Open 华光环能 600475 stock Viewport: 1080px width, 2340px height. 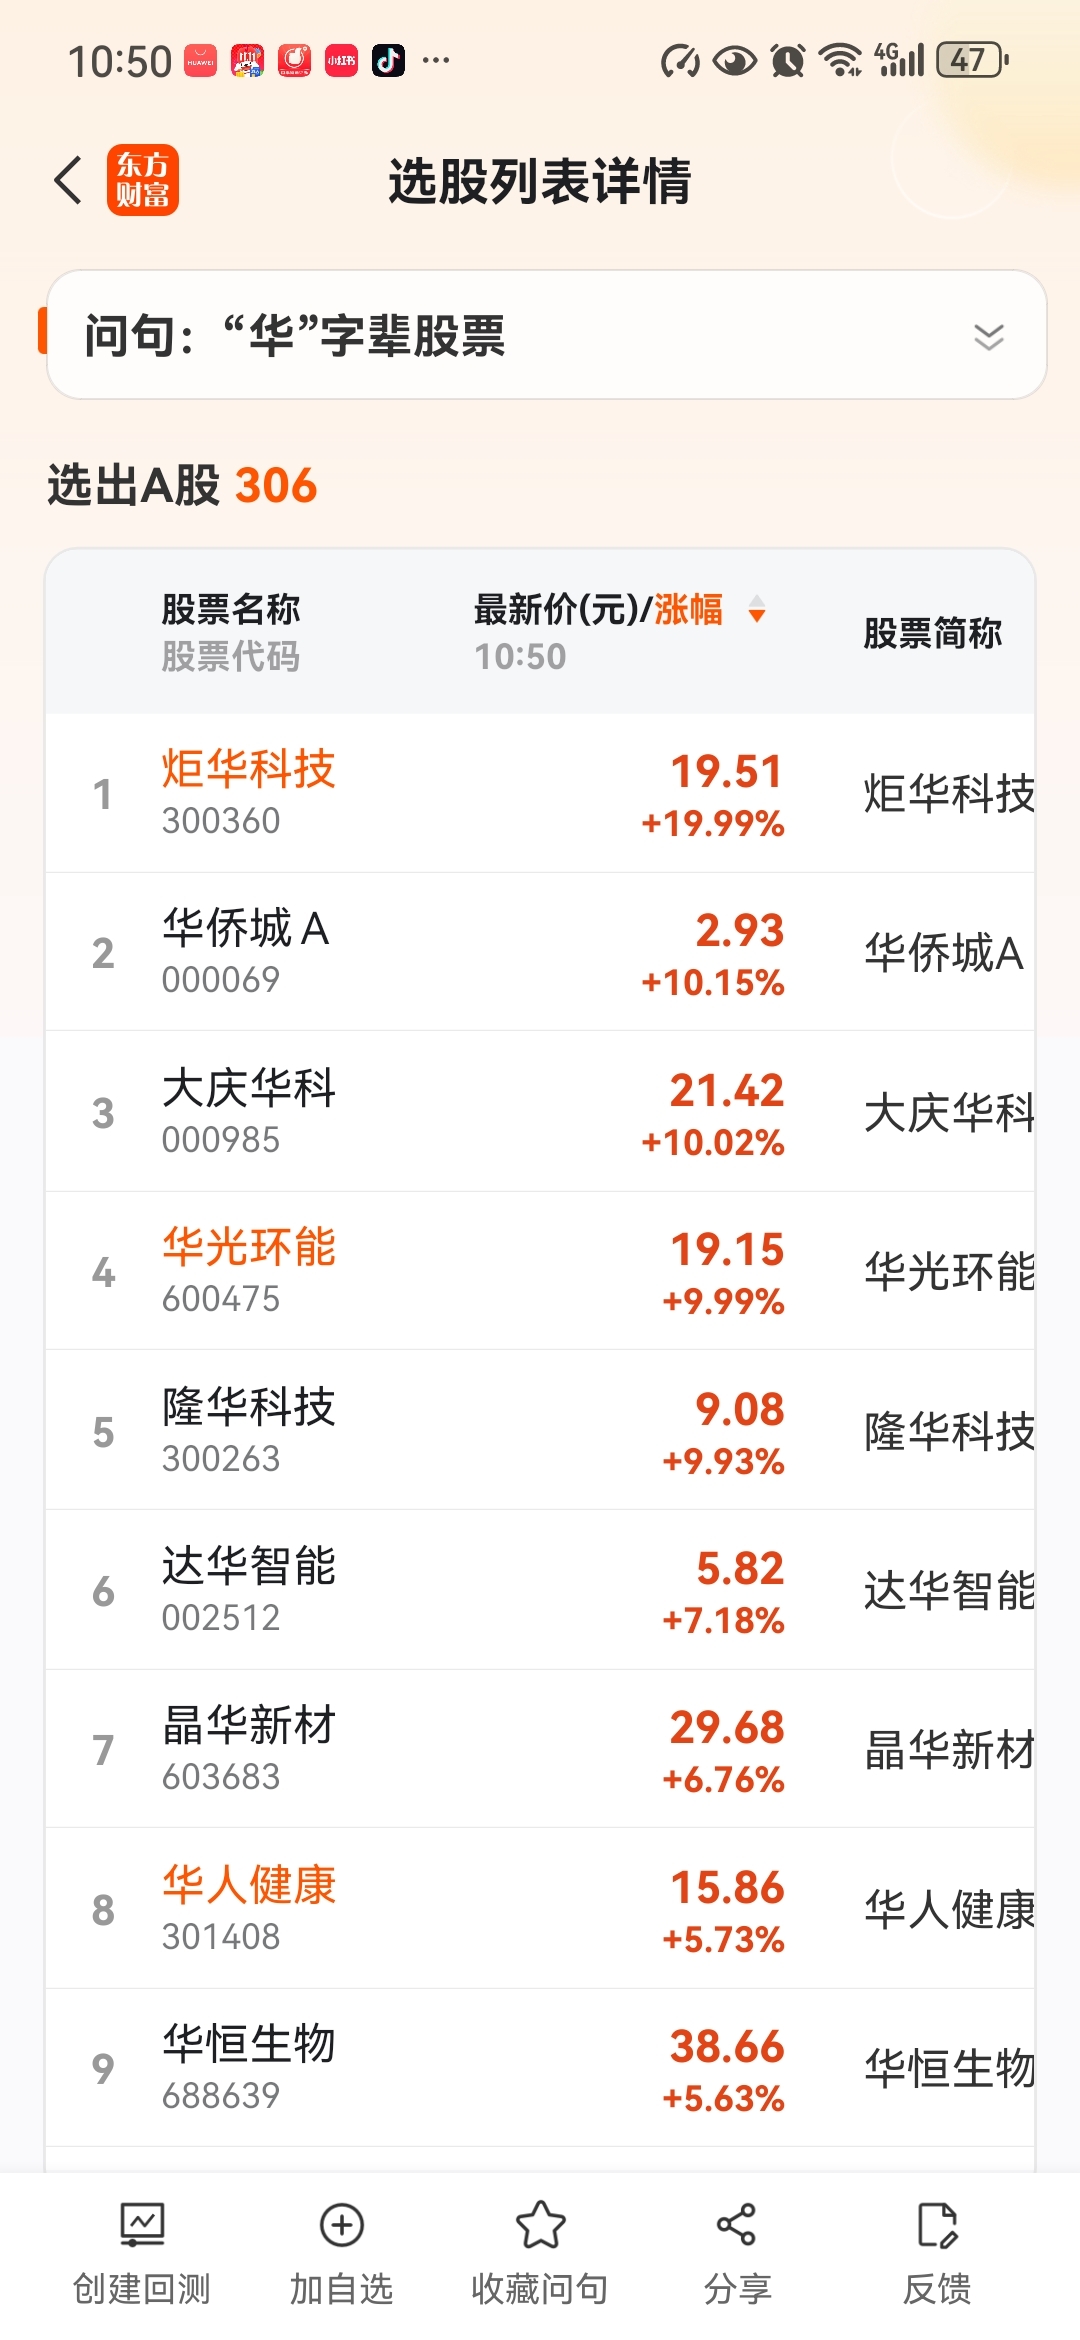point(540,1272)
